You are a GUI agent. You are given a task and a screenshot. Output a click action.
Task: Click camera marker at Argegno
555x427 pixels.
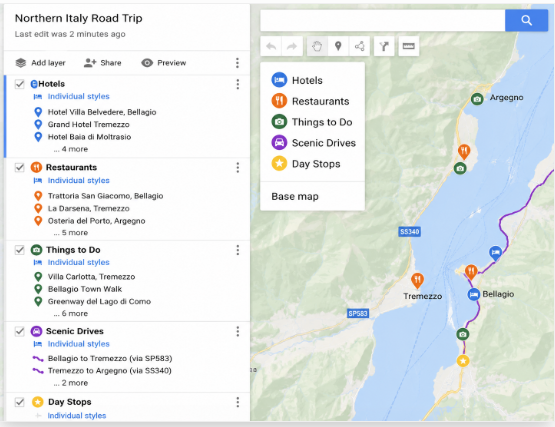(x=477, y=99)
